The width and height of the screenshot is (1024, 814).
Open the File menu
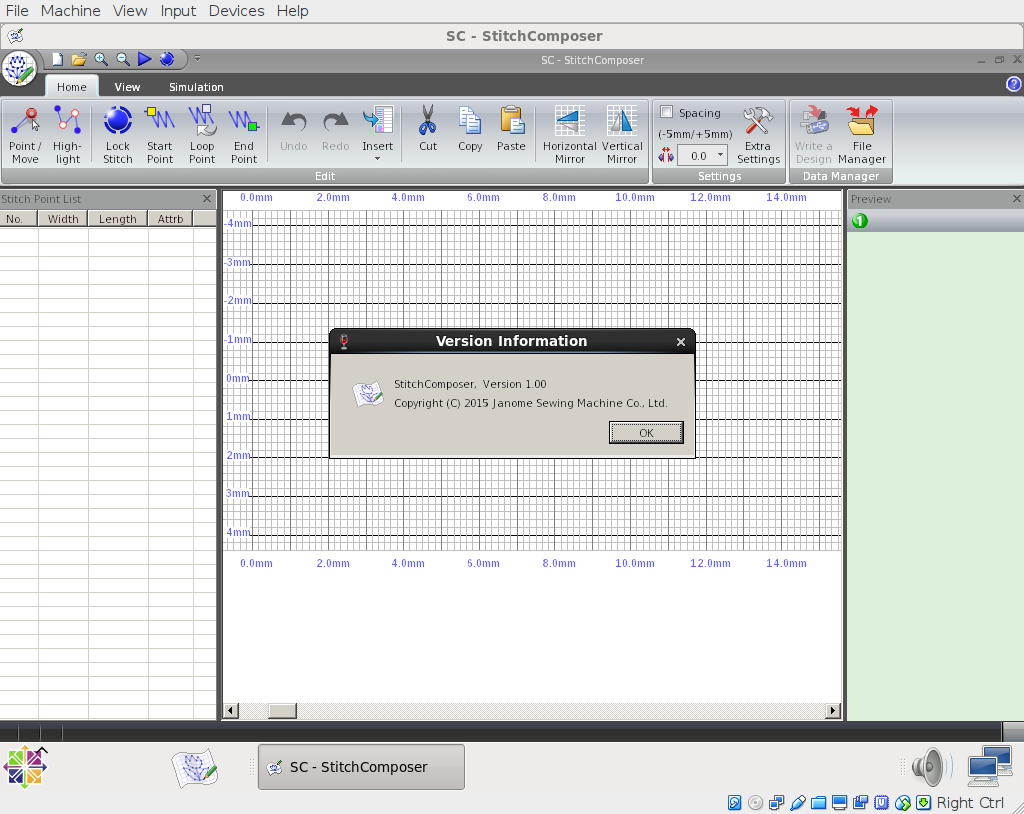coord(17,11)
